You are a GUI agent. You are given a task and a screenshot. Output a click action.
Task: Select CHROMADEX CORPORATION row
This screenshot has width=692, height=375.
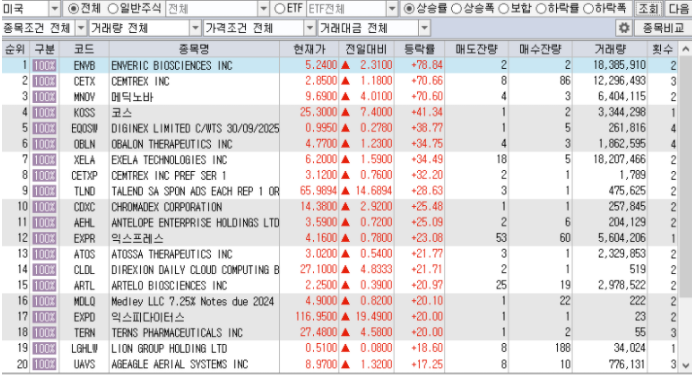click(339, 207)
